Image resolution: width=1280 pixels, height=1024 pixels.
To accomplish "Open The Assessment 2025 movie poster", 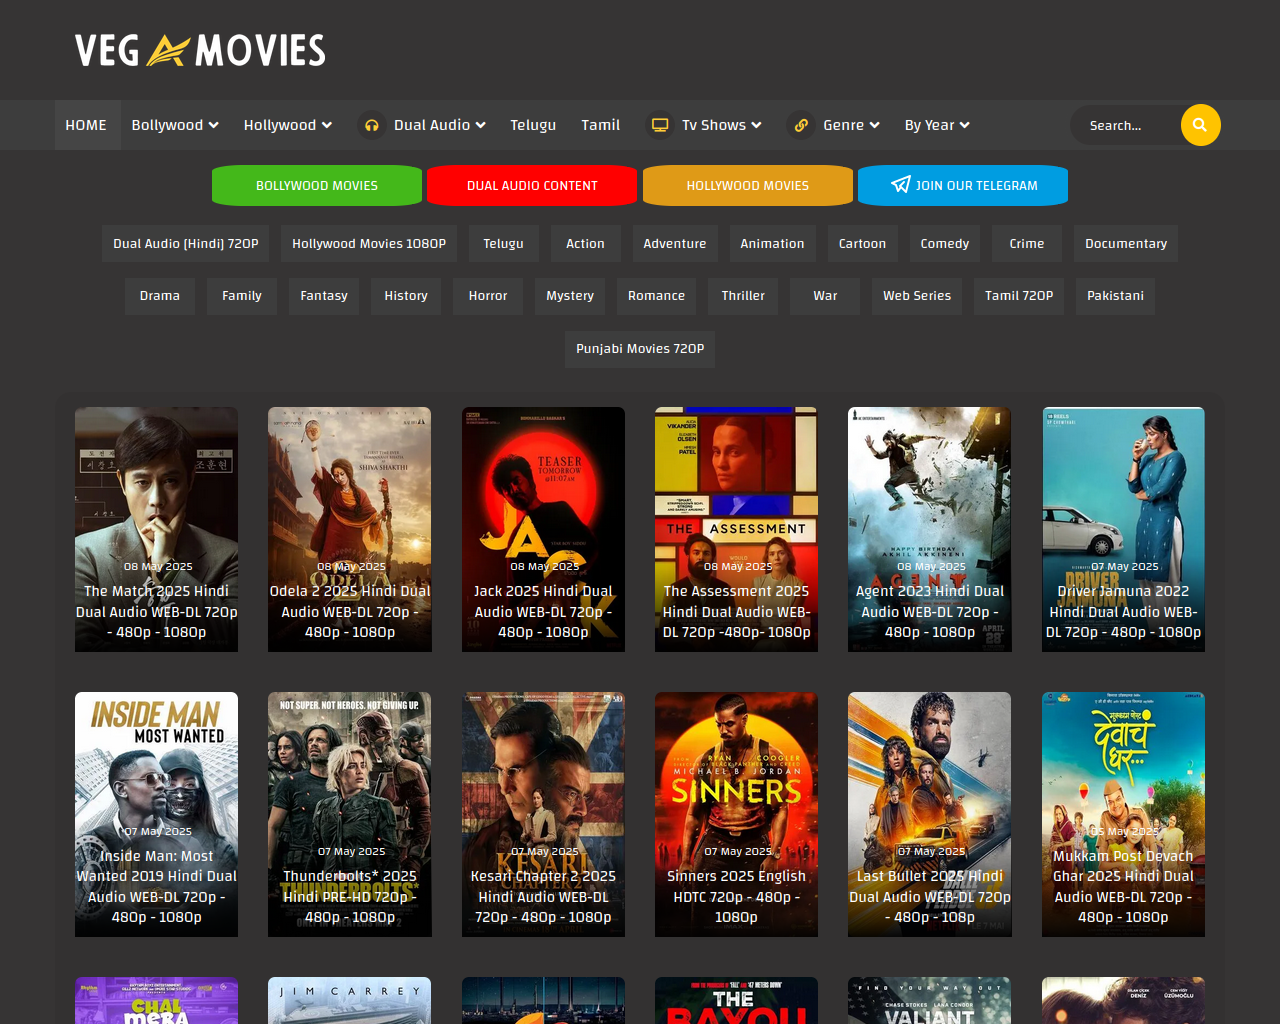I will click(736, 529).
